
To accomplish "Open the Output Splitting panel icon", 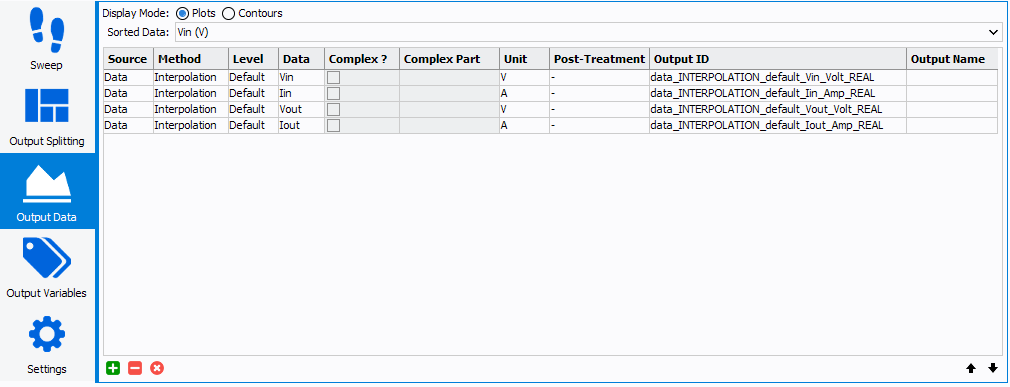I will tap(47, 106).
